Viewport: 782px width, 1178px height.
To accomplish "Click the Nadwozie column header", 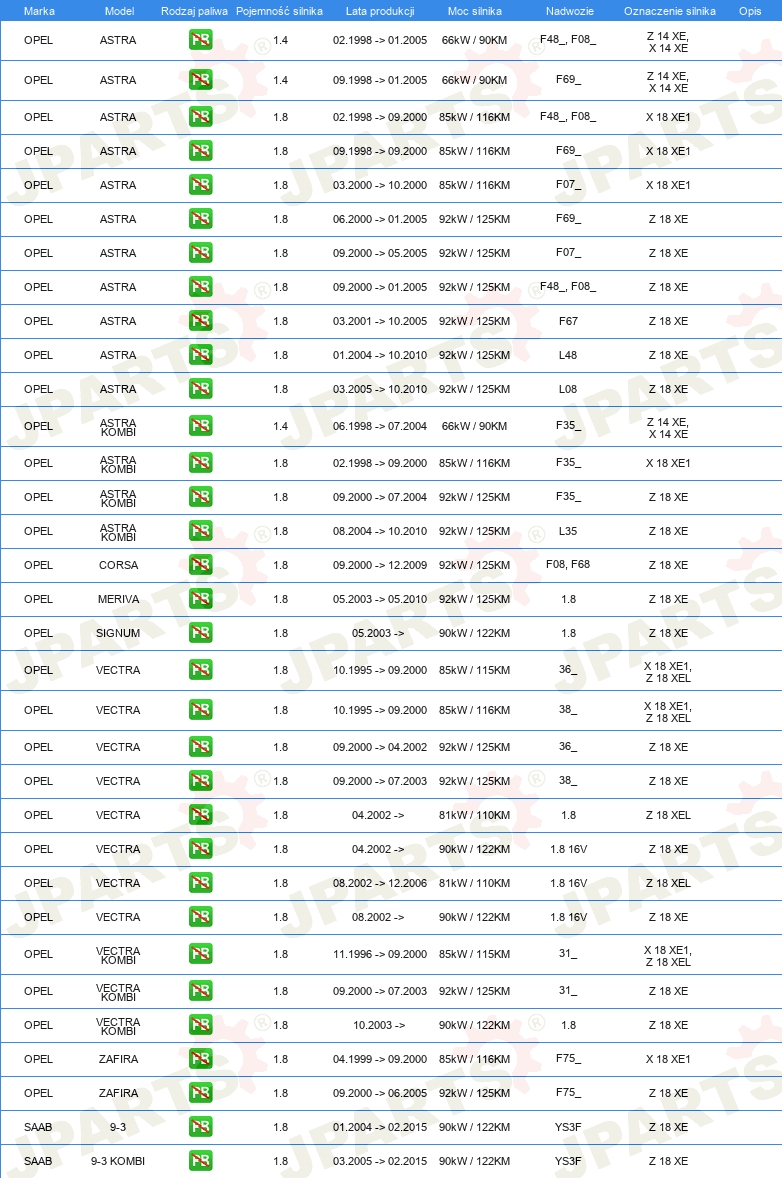I will pyautogui.click(x=569, y=11).
